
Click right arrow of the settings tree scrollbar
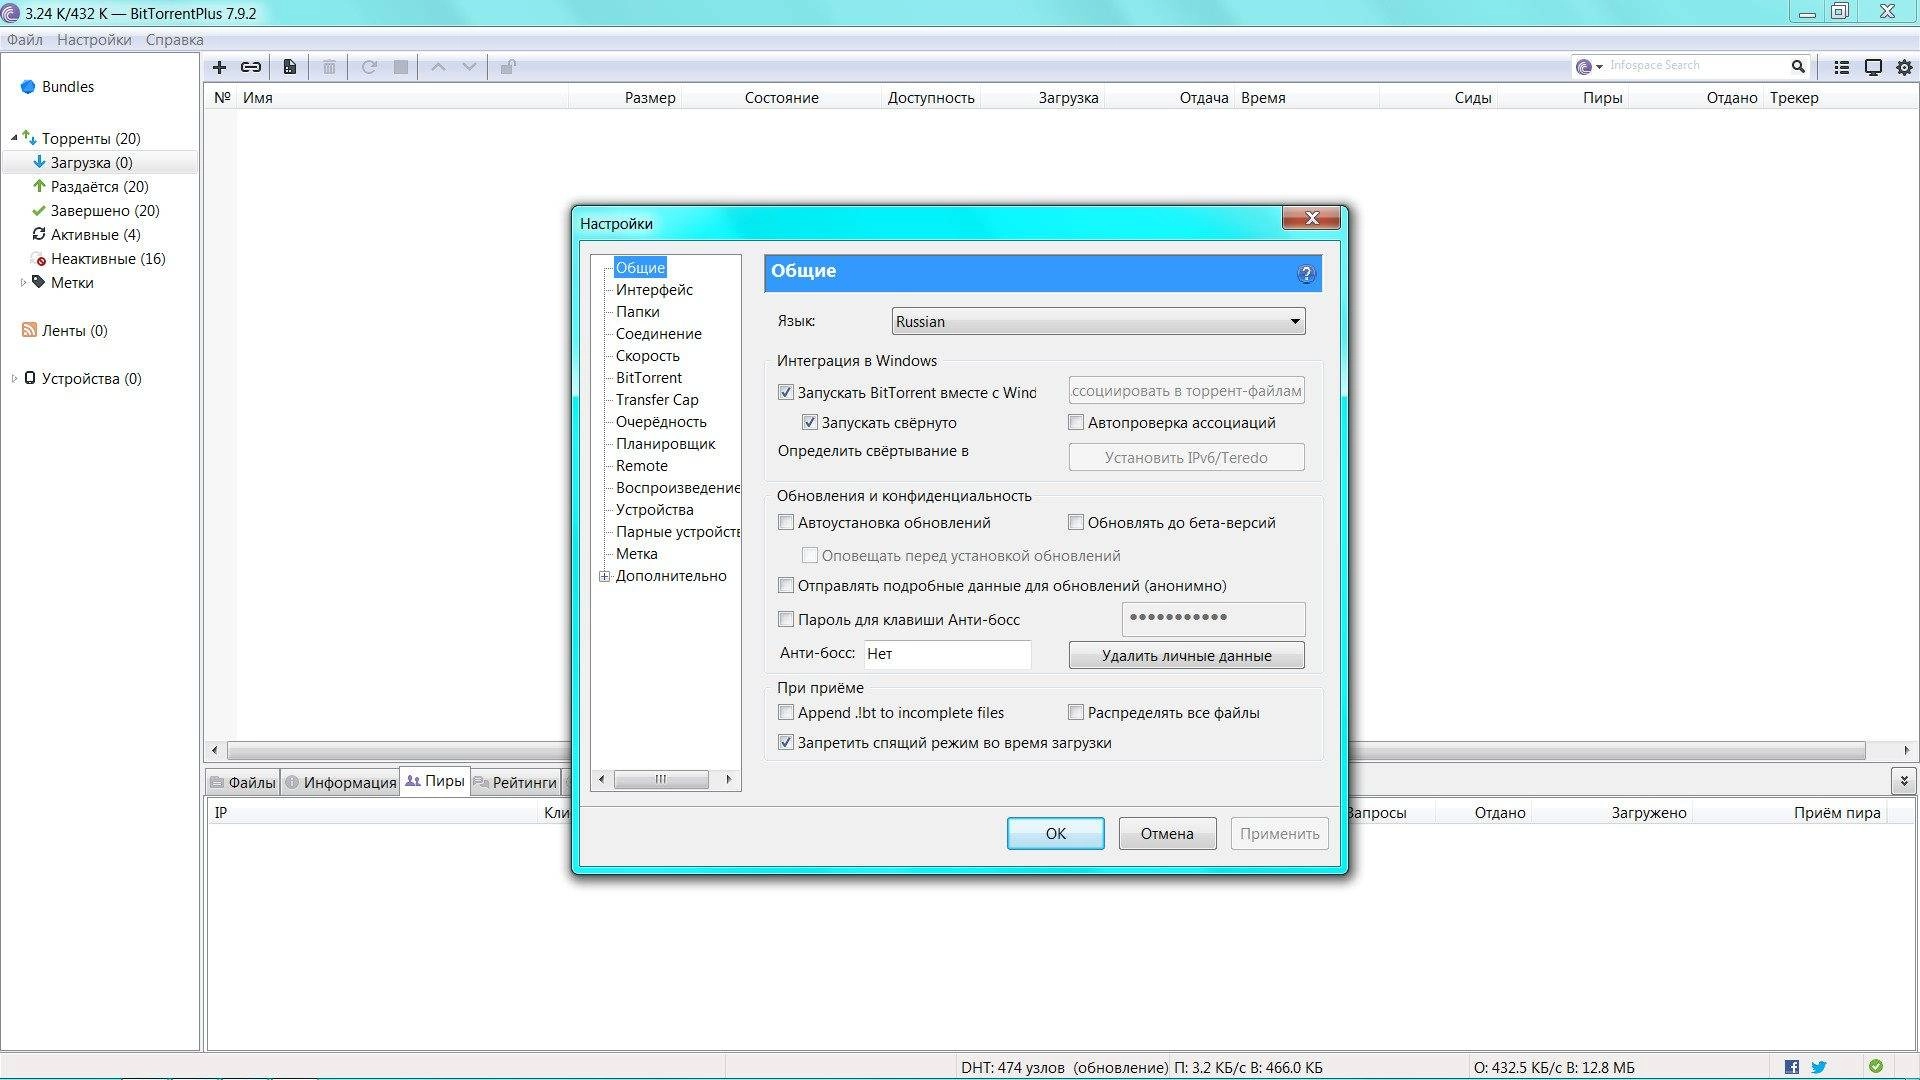coord(729,779)
